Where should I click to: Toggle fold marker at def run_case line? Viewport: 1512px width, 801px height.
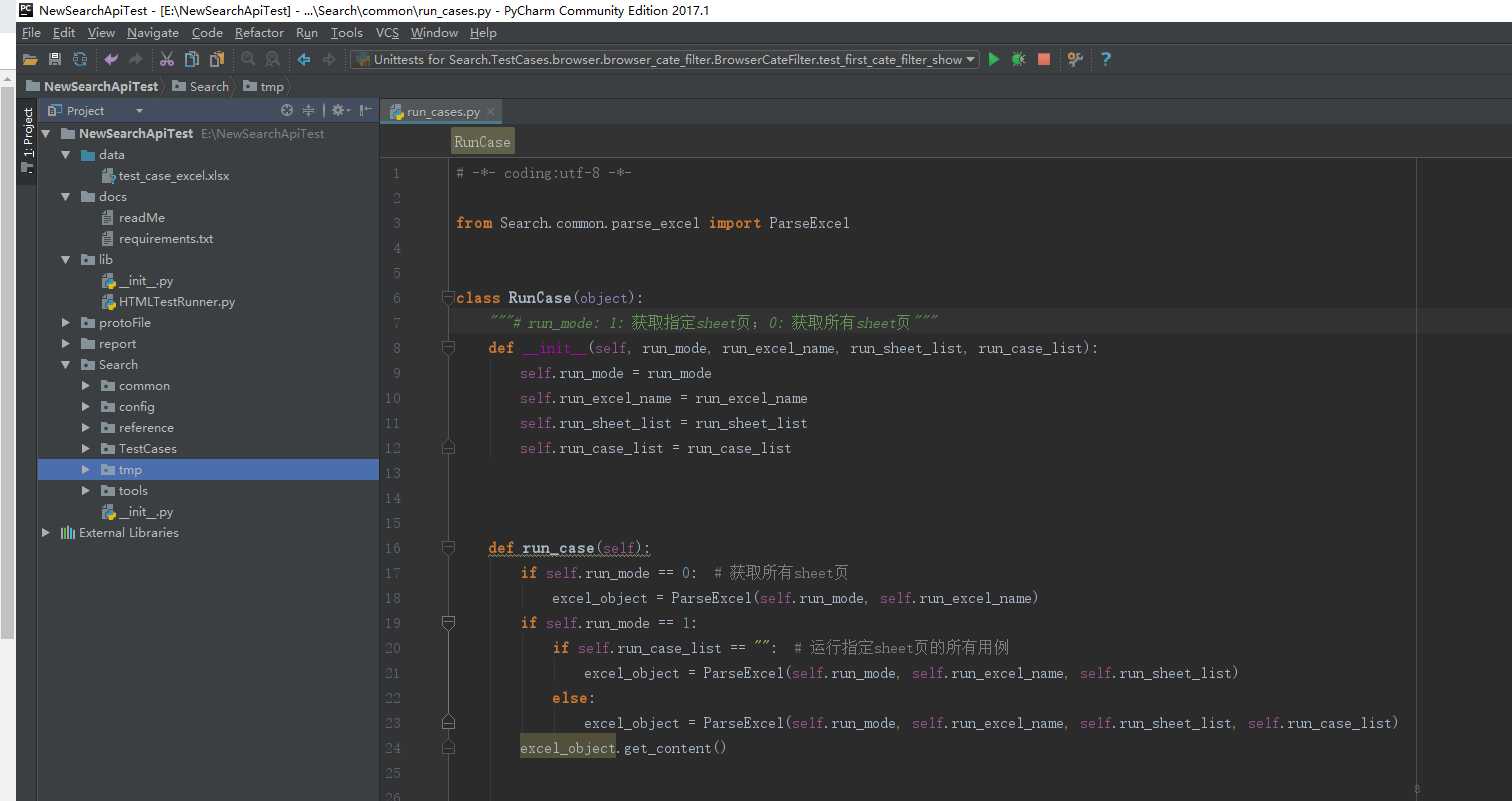[448, 548]
